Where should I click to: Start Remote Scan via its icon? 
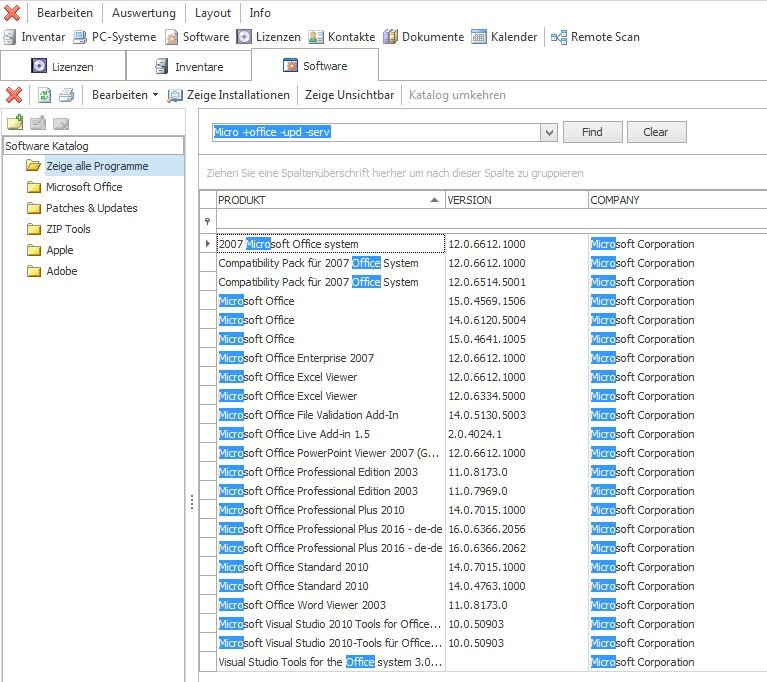pos(559,37)
